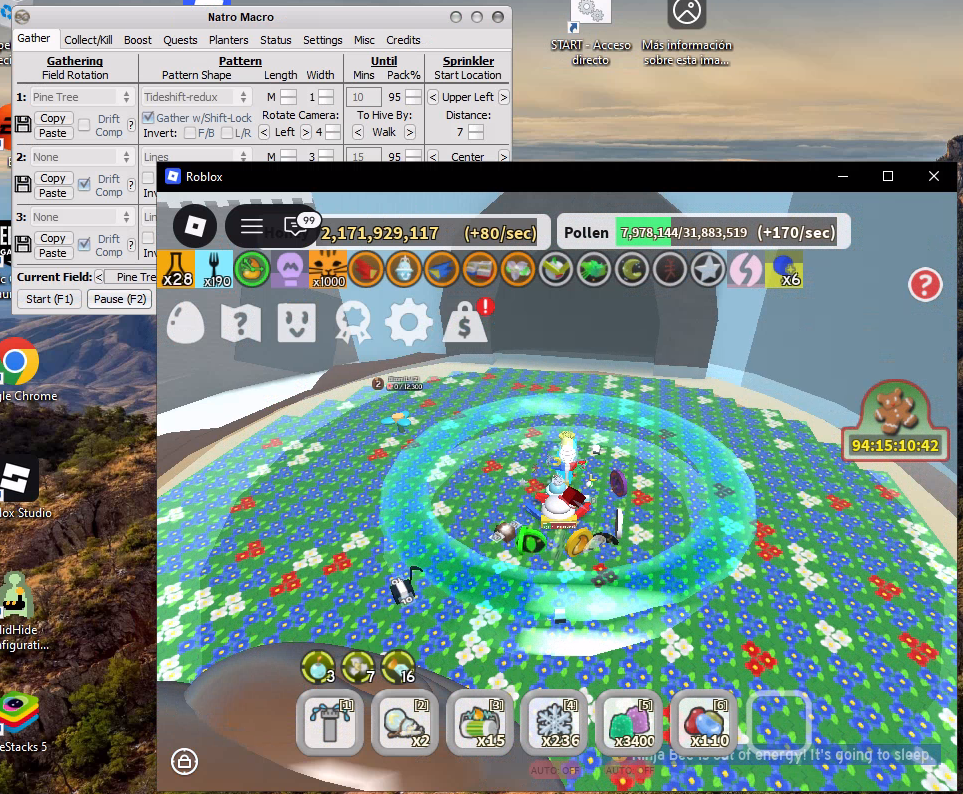The height and width of the screenshot is (794, 963).
Task: Open the bees face menu
Action: point(297,322)
